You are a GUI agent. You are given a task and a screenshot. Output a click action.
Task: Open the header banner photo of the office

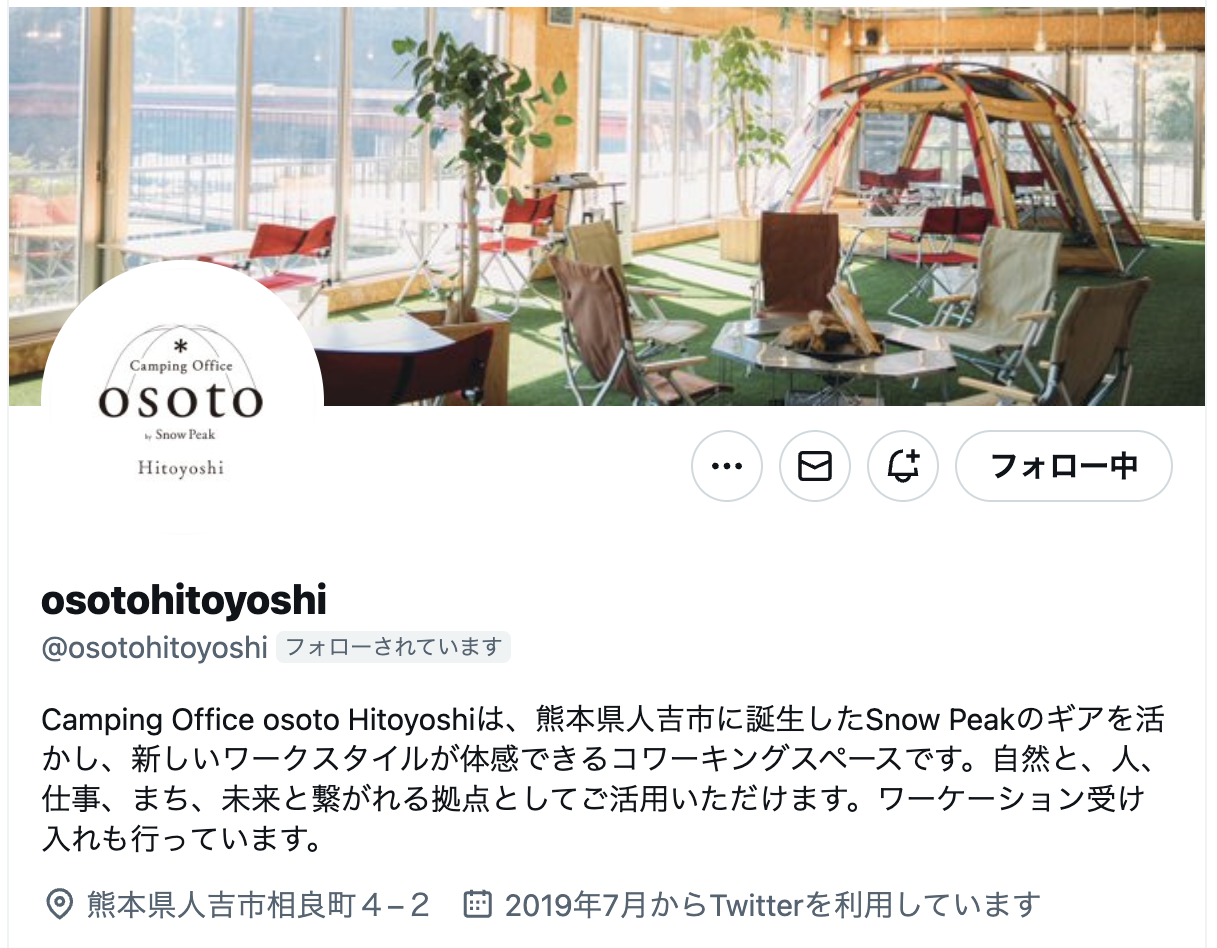(x=608, y=206)
